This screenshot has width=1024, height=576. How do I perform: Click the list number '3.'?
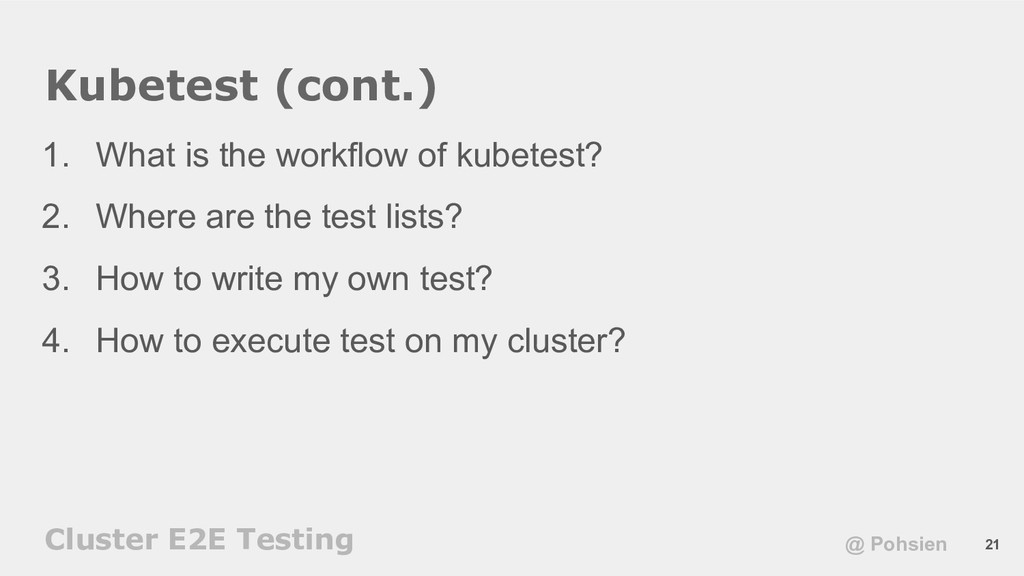point(56,279)
